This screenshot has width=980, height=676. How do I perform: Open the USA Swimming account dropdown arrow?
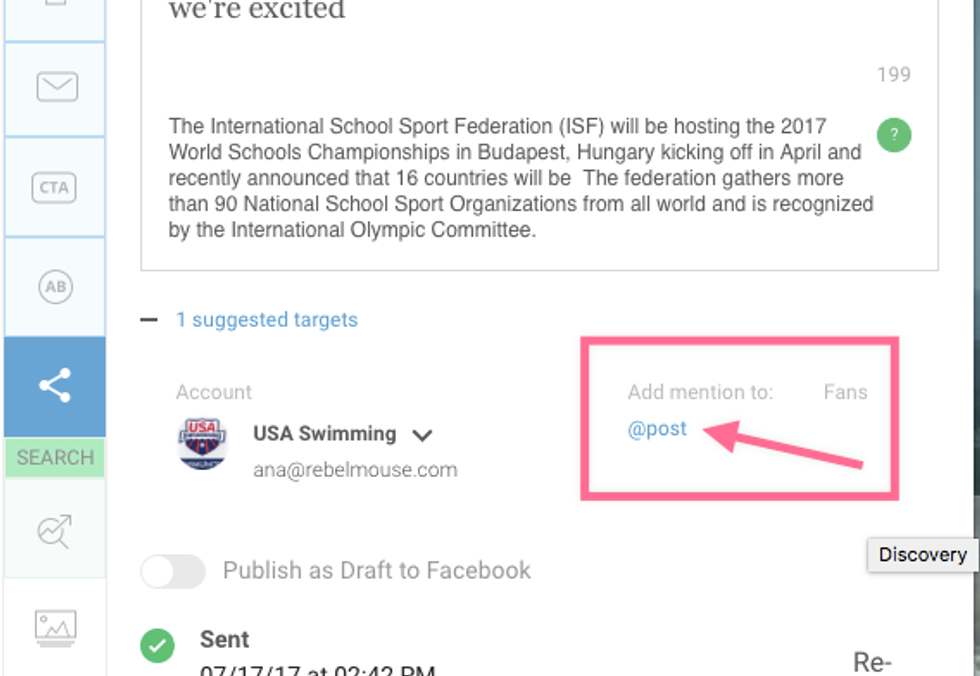pos(422,435)
